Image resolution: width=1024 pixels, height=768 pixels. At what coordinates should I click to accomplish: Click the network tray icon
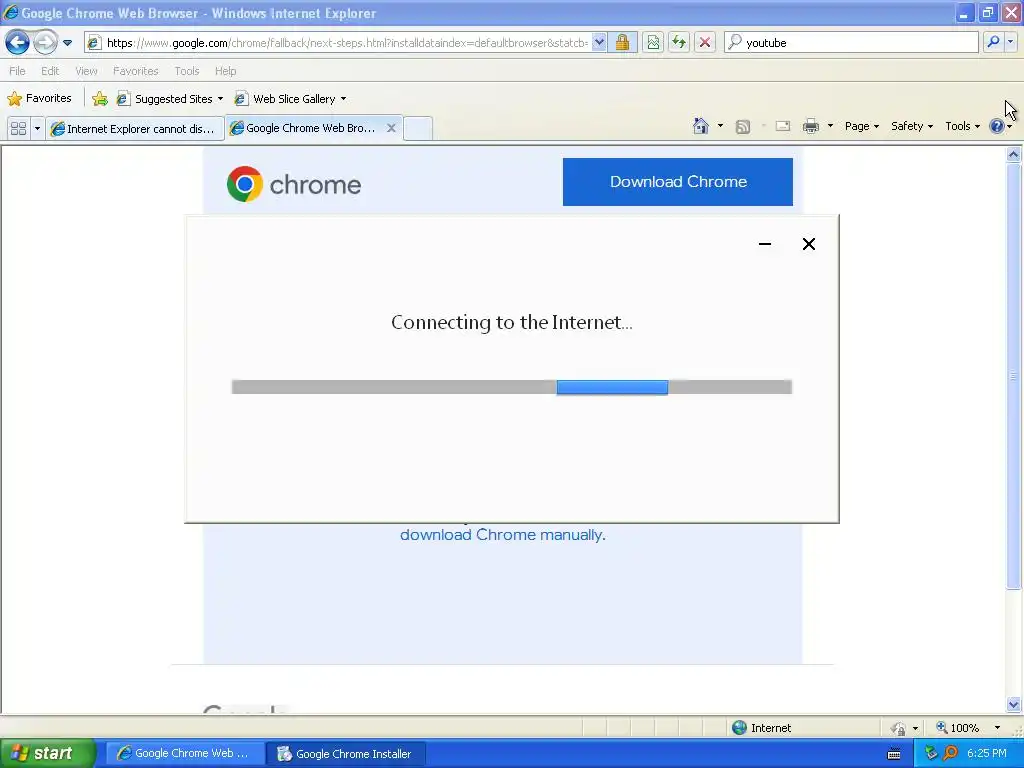click(931, 754)
